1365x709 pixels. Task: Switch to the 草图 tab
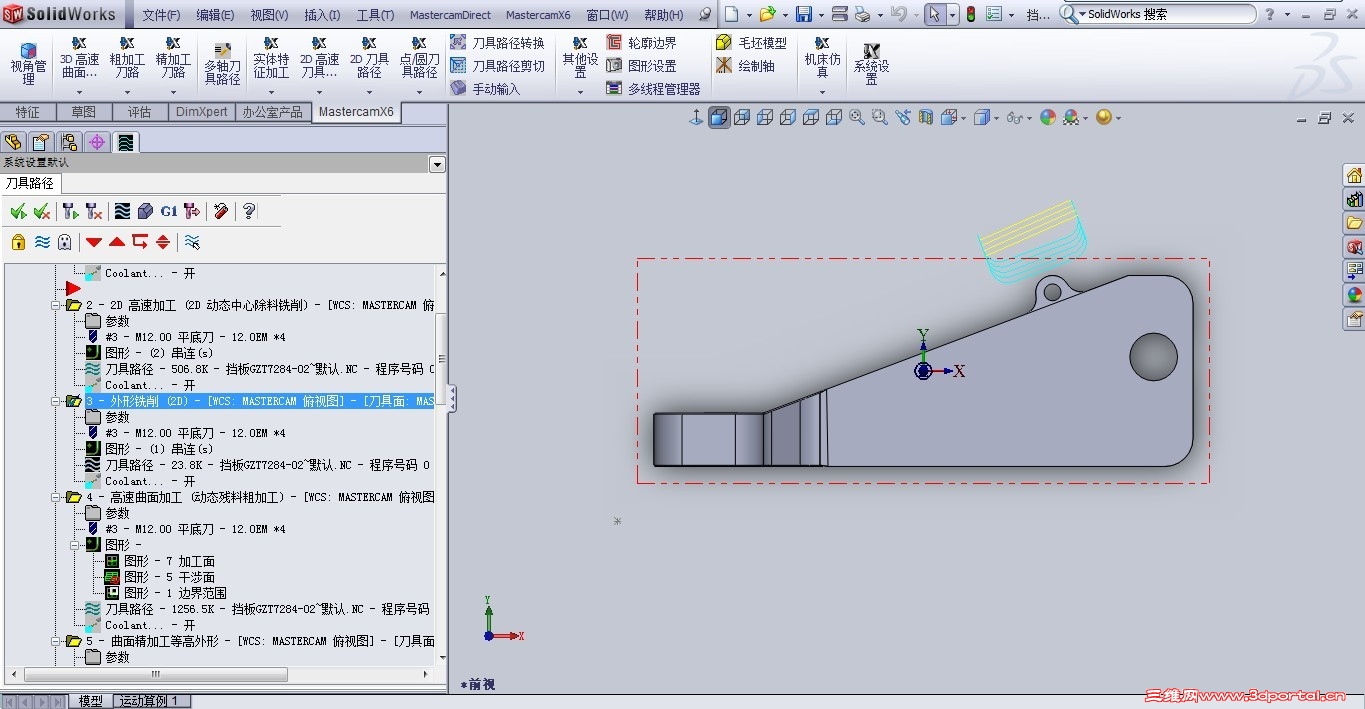84,112
